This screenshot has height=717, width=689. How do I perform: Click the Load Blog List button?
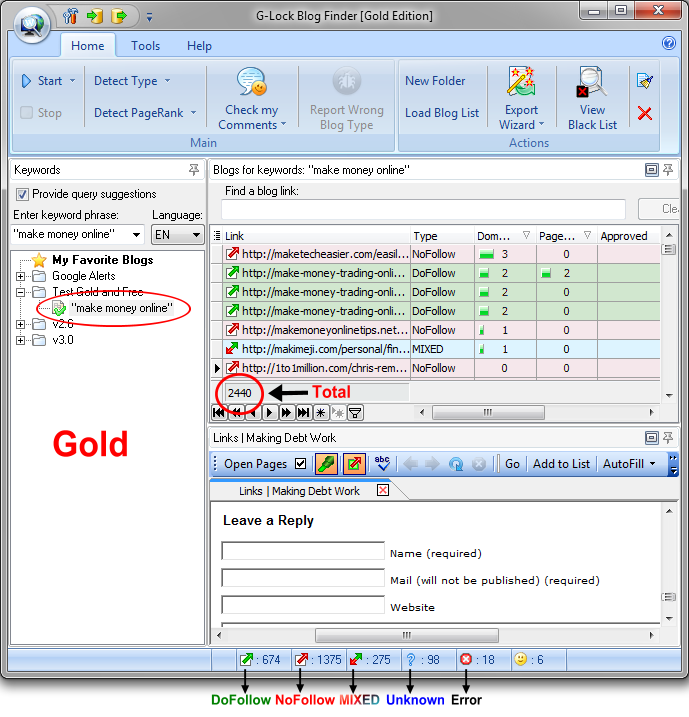pyautogui.click(x=442, y=113)
